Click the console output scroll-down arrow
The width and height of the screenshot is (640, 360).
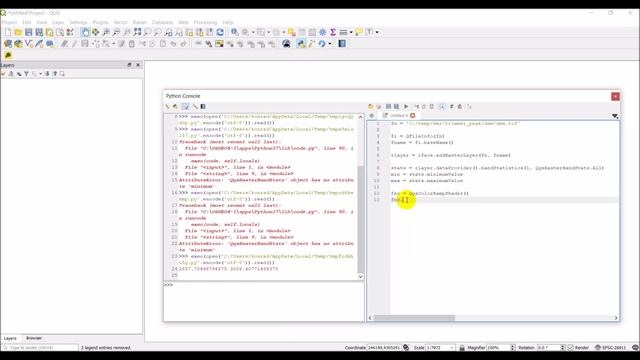click(360, 277)
